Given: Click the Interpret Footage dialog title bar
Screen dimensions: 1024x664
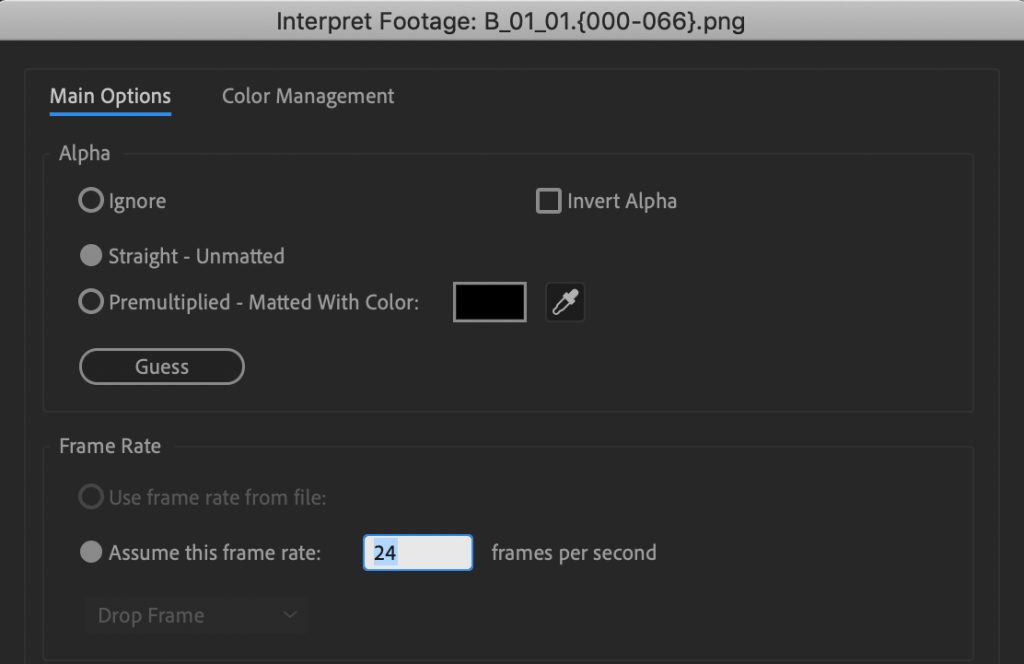Looking at the screenshot, I should (511, 20).
